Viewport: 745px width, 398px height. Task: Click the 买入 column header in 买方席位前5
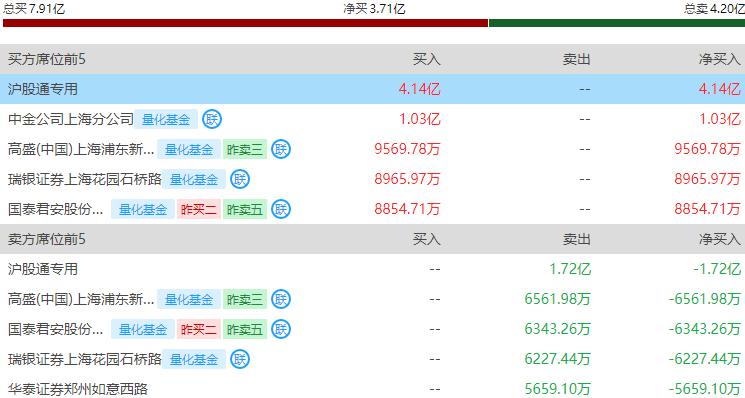(x=427, y=59)
